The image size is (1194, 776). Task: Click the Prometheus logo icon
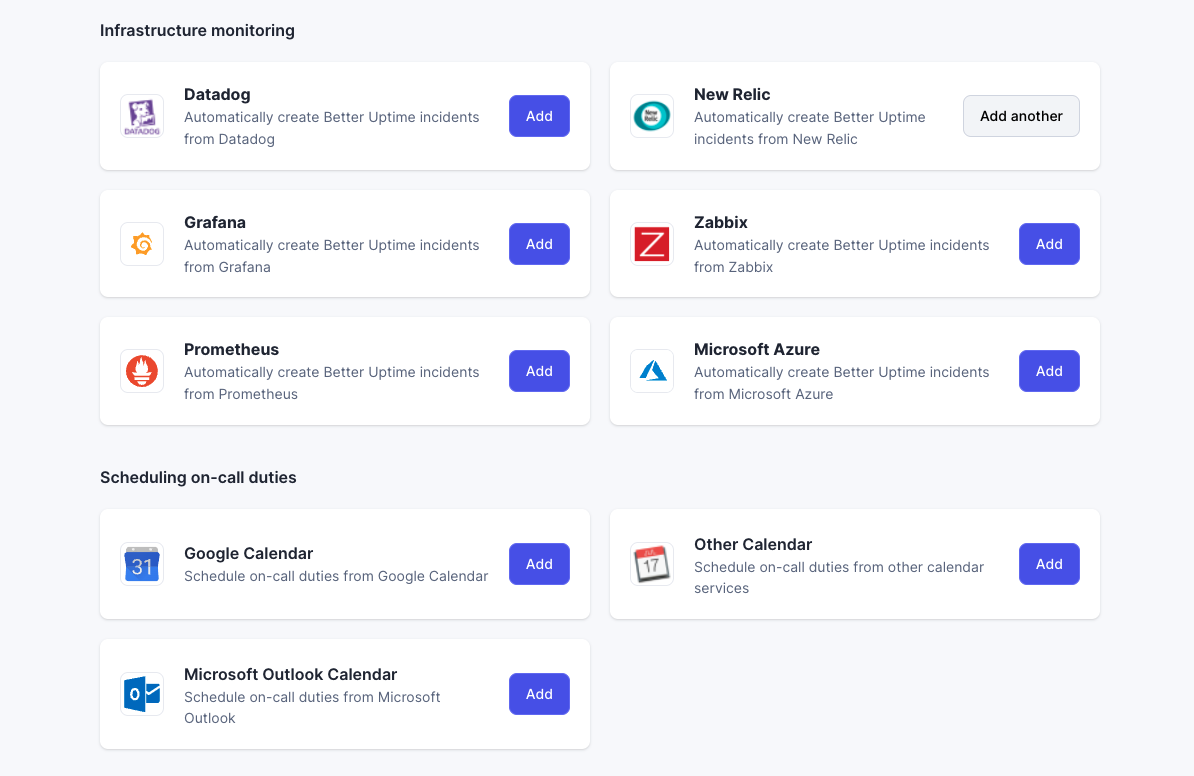(x=142, y=371)
